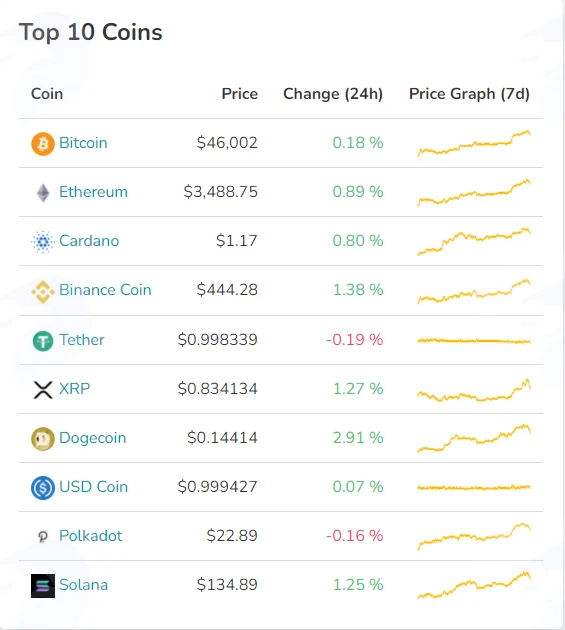Image resolution: width=565 pixels, height=630 pixels.
Task: Open the Ethereum coin link
Action: coord(93,192)
